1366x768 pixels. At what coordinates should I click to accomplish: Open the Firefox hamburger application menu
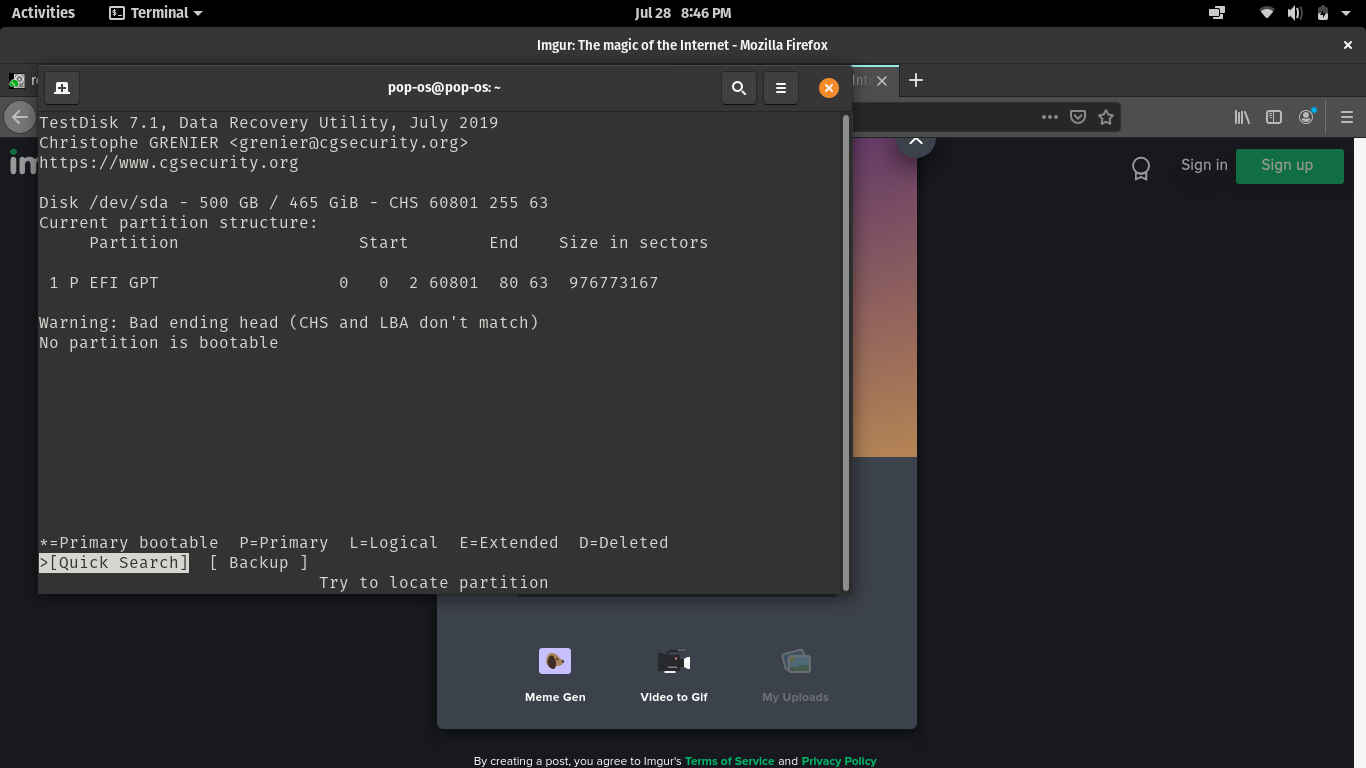coord(1347,117)
